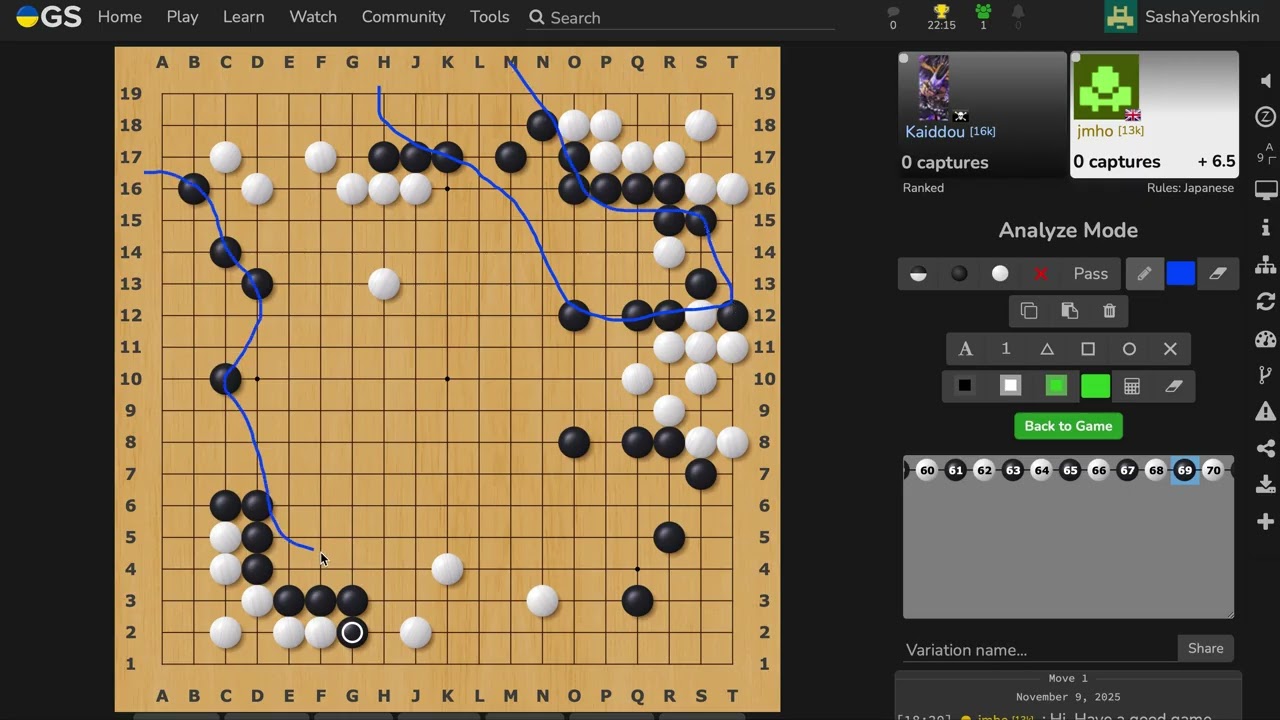Click the Search field in navbar
The height and width of the screenshot is (720, 1280).
[681, 18]
